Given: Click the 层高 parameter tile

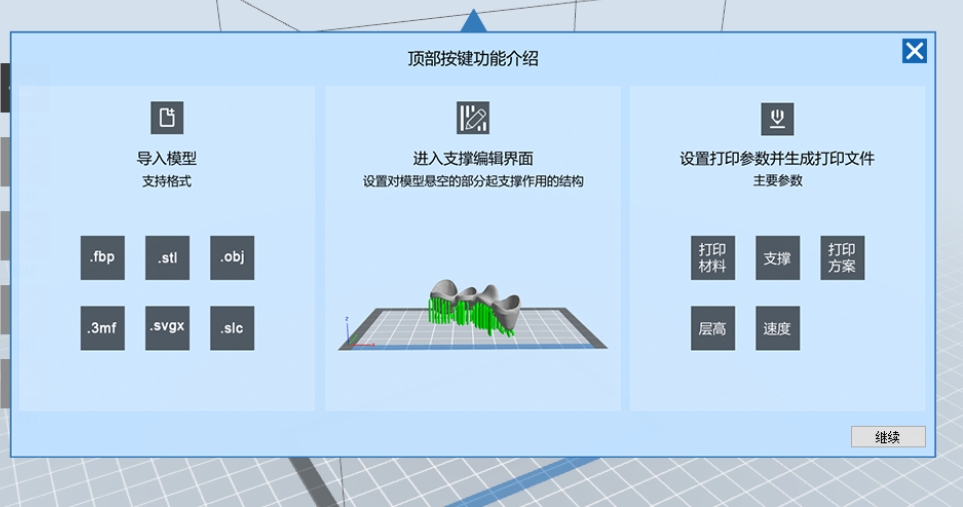Looking at the screenshot, I should pos(713,328).
